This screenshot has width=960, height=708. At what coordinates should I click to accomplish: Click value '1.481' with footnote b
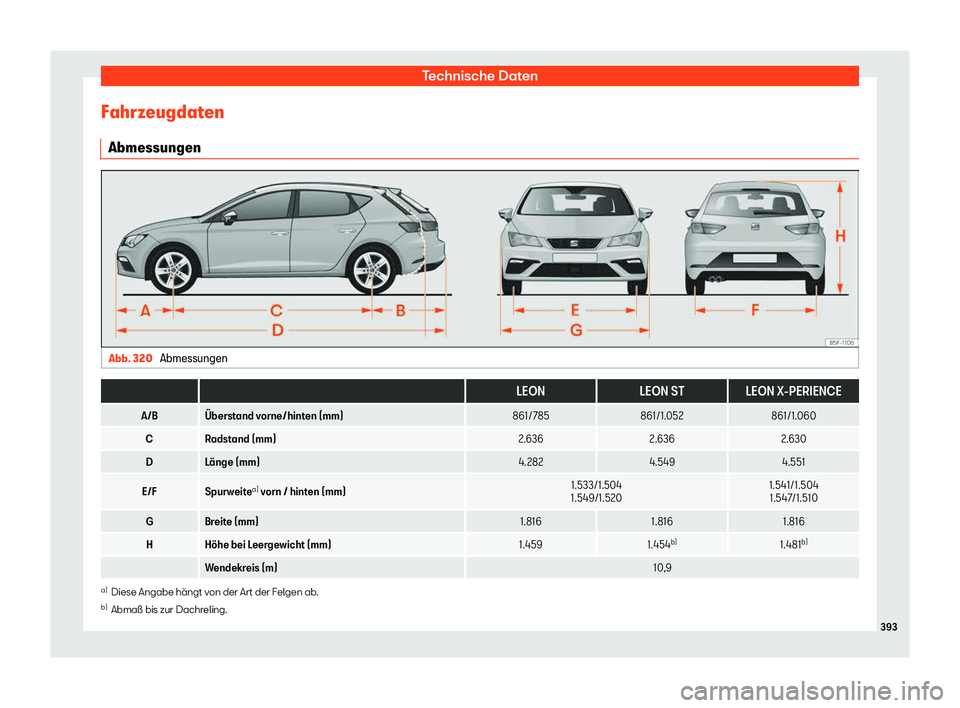793,544
